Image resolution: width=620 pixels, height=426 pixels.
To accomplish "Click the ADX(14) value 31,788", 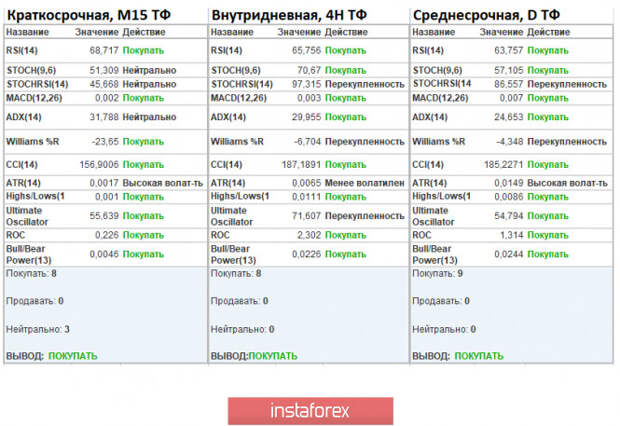I will (104, 117).
